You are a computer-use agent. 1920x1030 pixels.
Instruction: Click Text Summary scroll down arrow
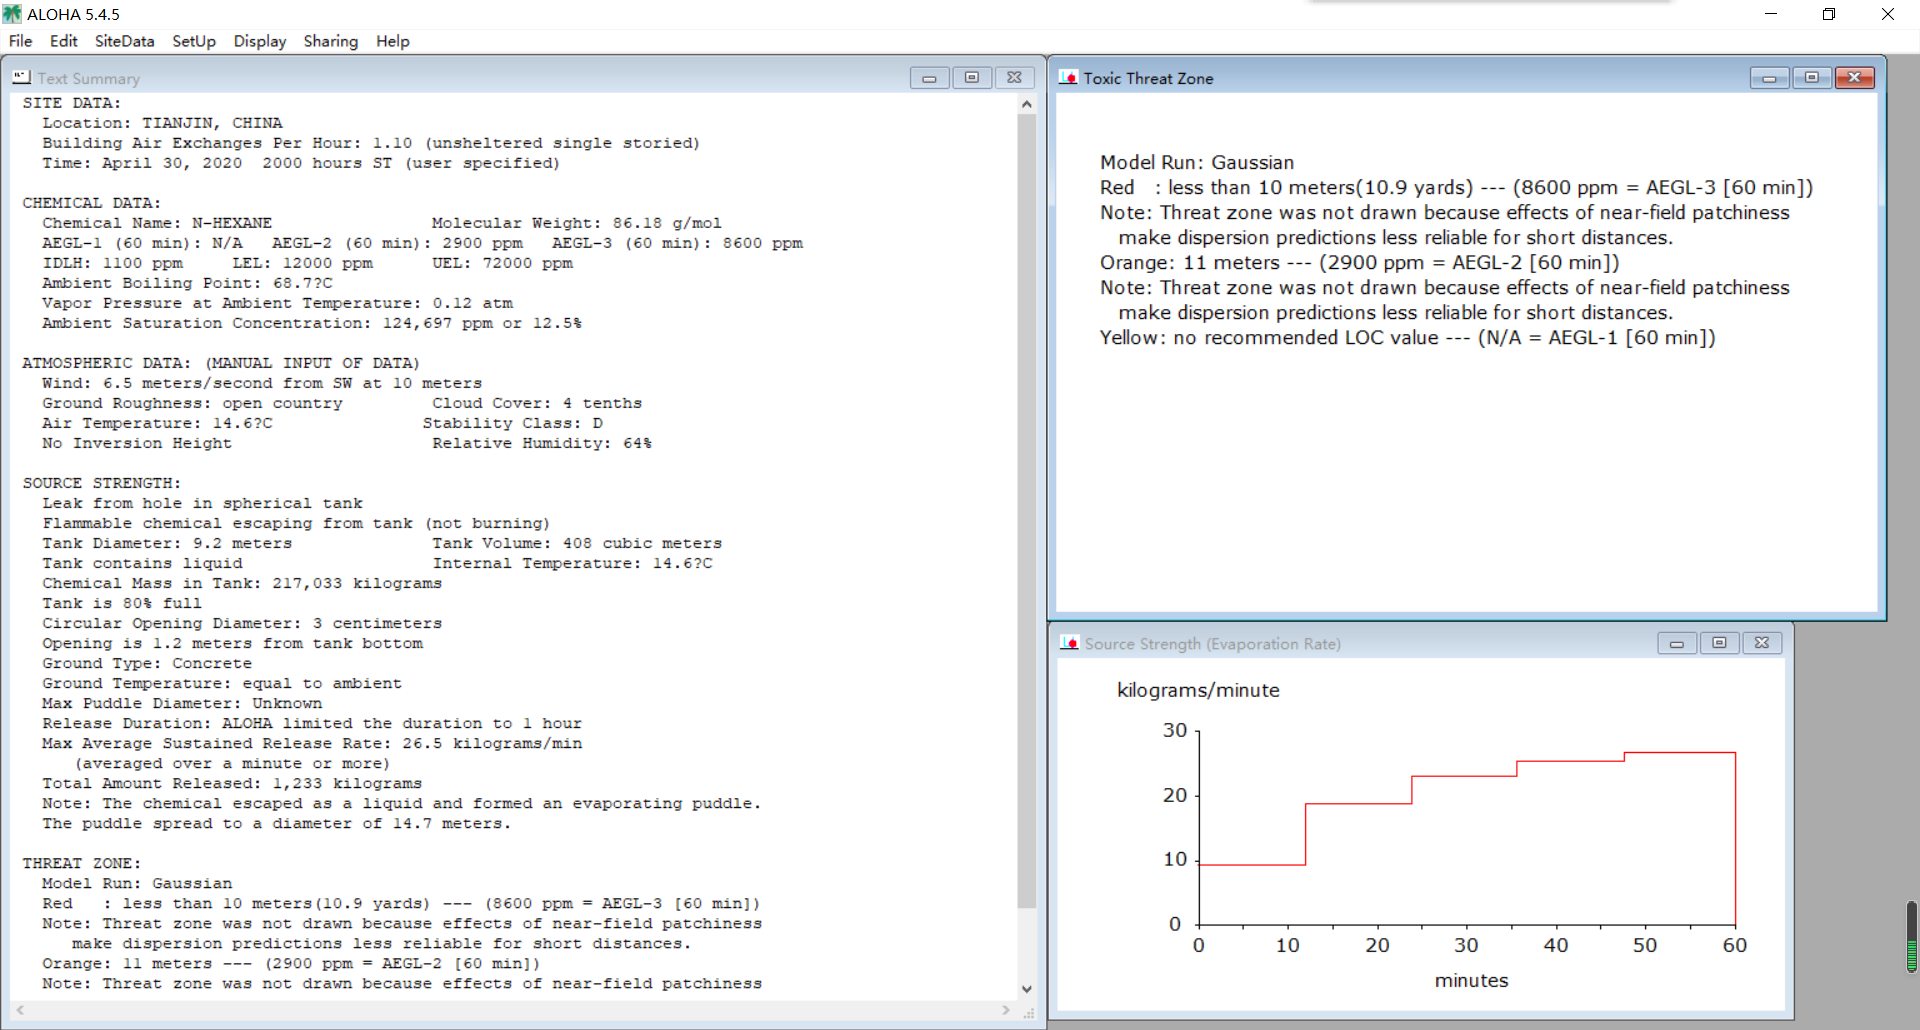click(x=1026, y=989)
